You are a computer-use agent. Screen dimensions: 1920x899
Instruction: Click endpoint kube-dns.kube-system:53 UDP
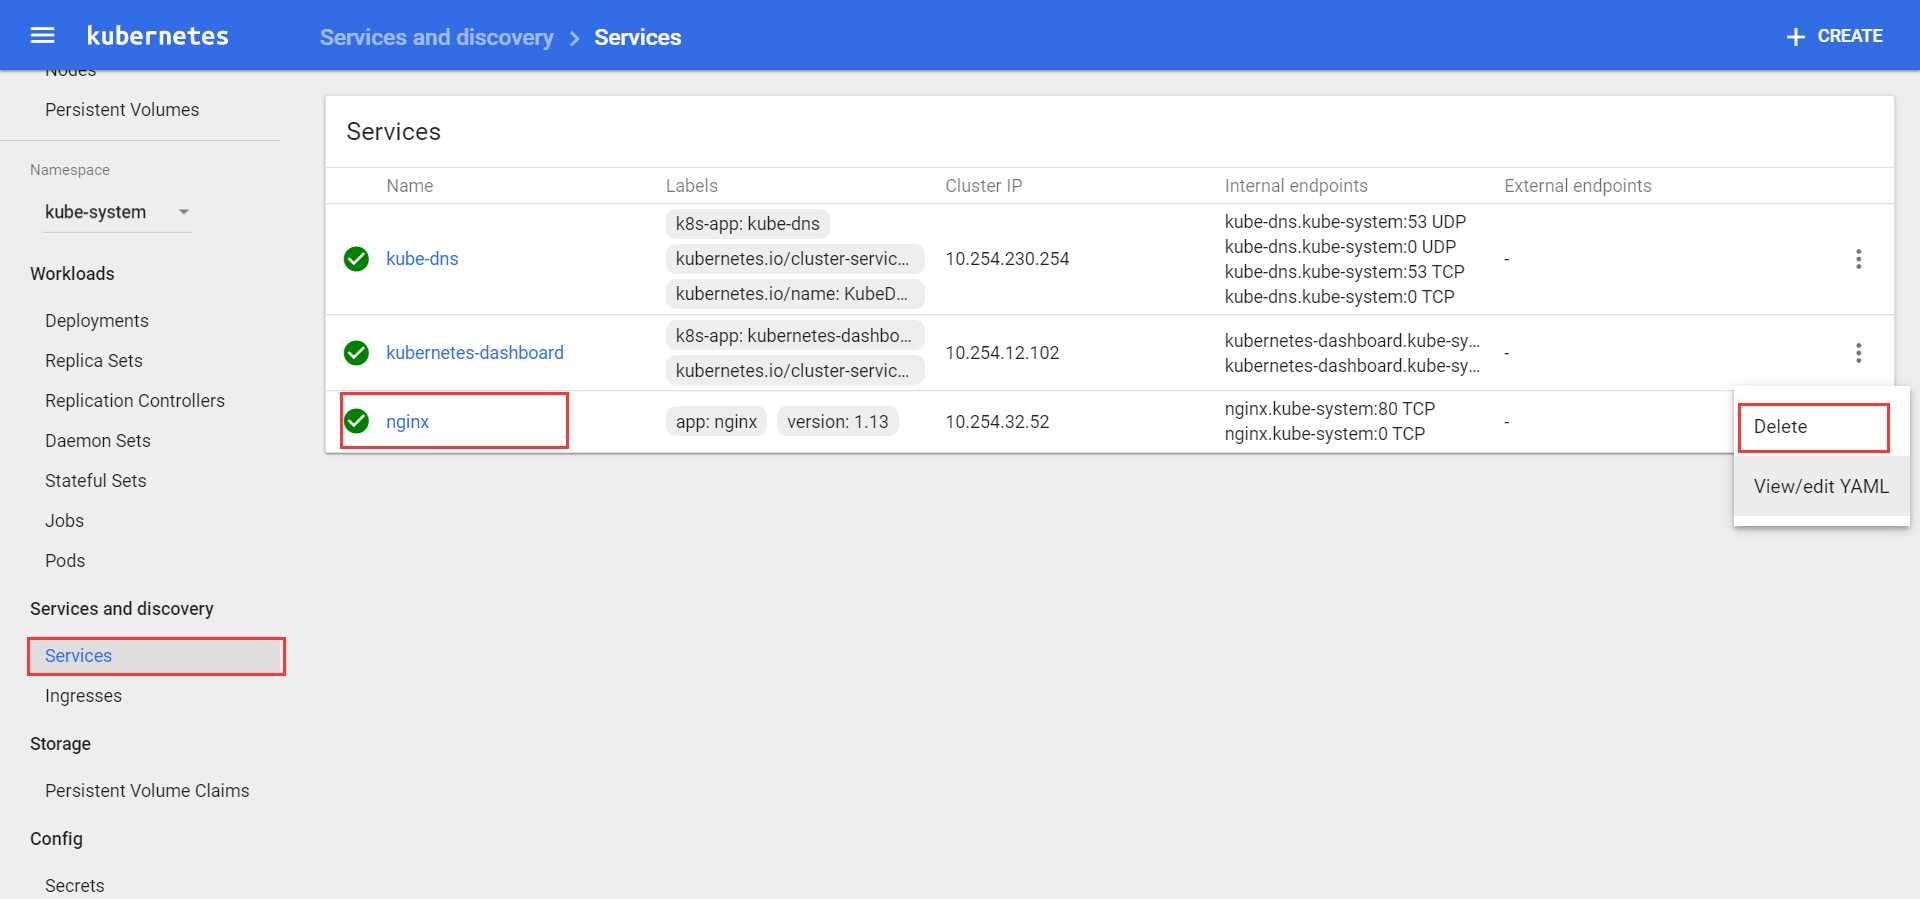(x=1345, y=222)
